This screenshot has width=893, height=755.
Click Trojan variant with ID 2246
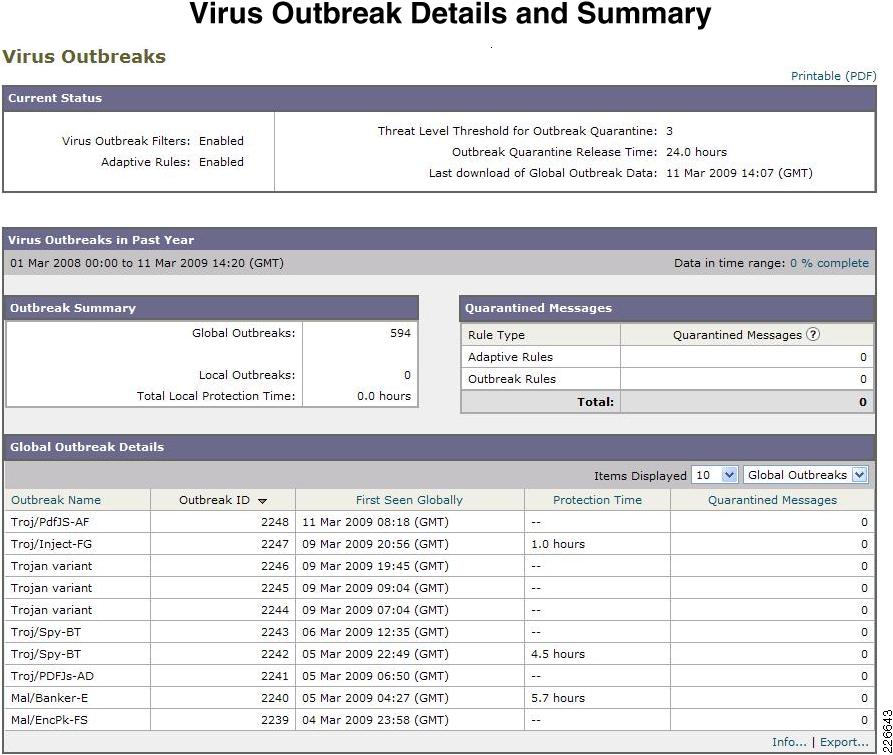[51, 566]
